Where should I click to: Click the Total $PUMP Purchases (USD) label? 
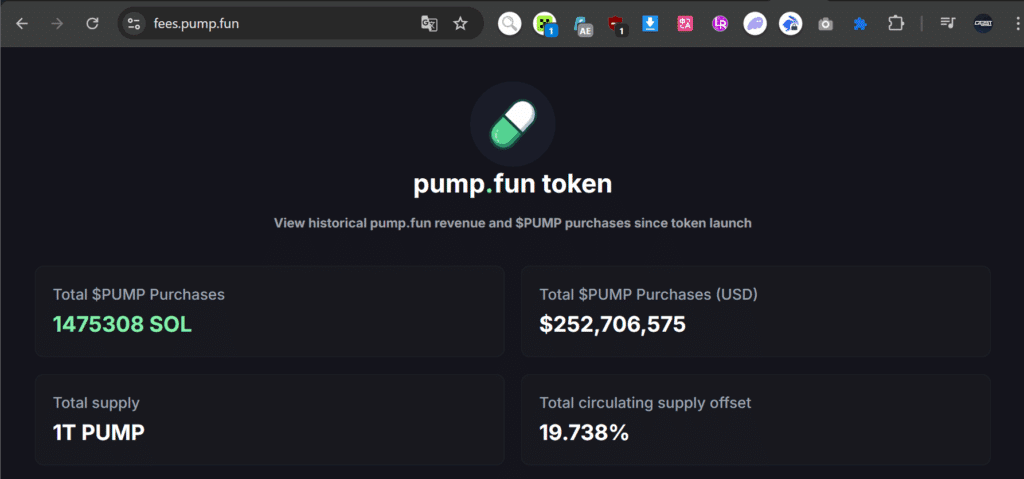[648, 295]
